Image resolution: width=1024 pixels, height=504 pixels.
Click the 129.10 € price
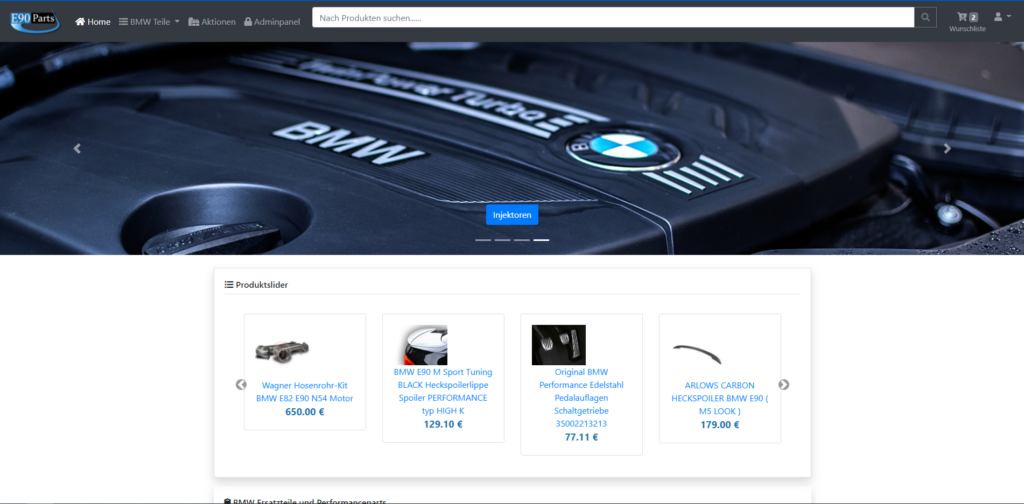point(443,424)
